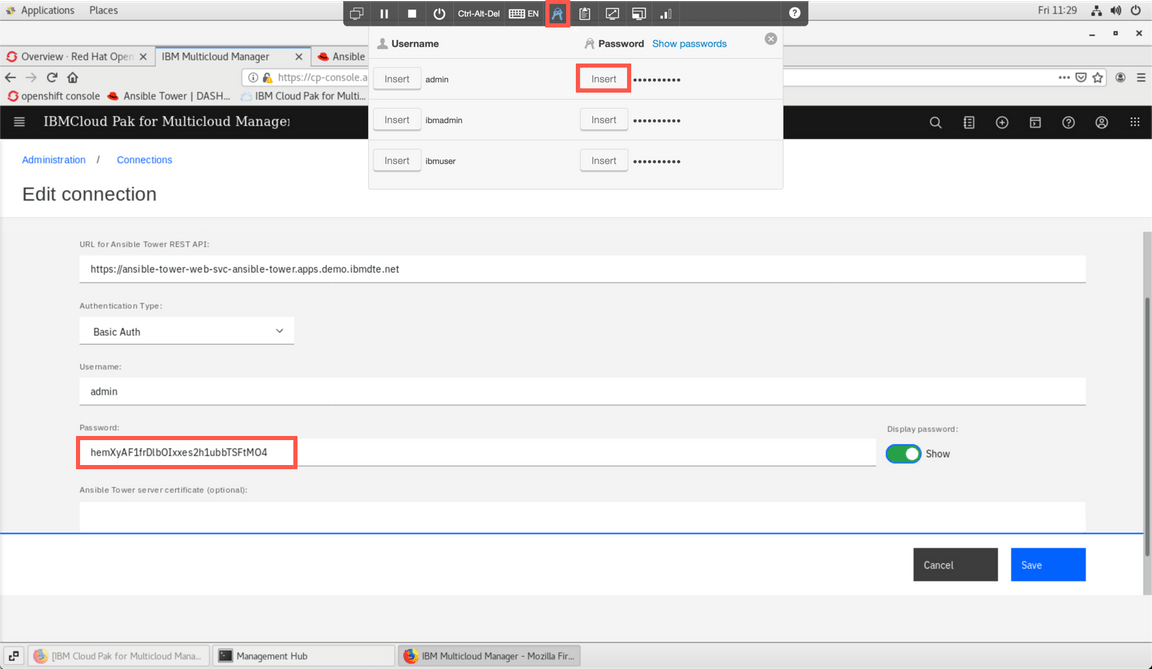The image size is (1152, 669).
Task: Open the clipboard icon in remote toolbar
Action: [585, 13]
